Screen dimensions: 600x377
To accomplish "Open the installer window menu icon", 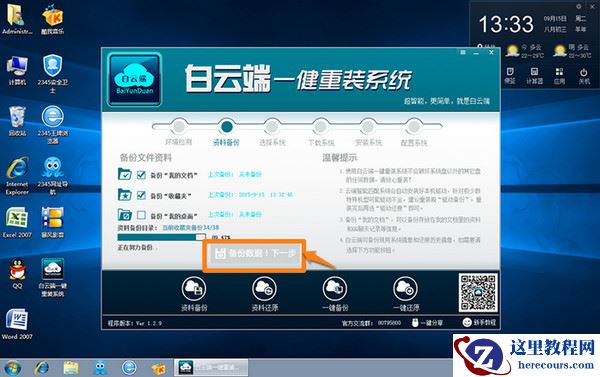I will tap(463, 52).
